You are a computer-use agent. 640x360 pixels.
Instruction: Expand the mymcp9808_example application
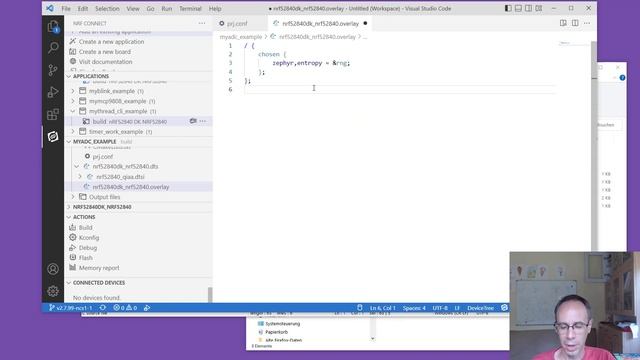click(73, 101)
